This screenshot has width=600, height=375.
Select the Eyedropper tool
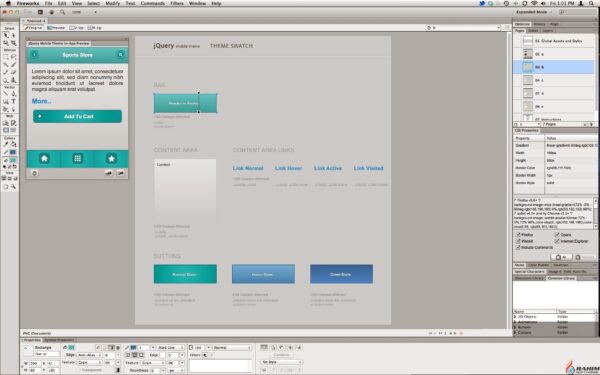6,144
